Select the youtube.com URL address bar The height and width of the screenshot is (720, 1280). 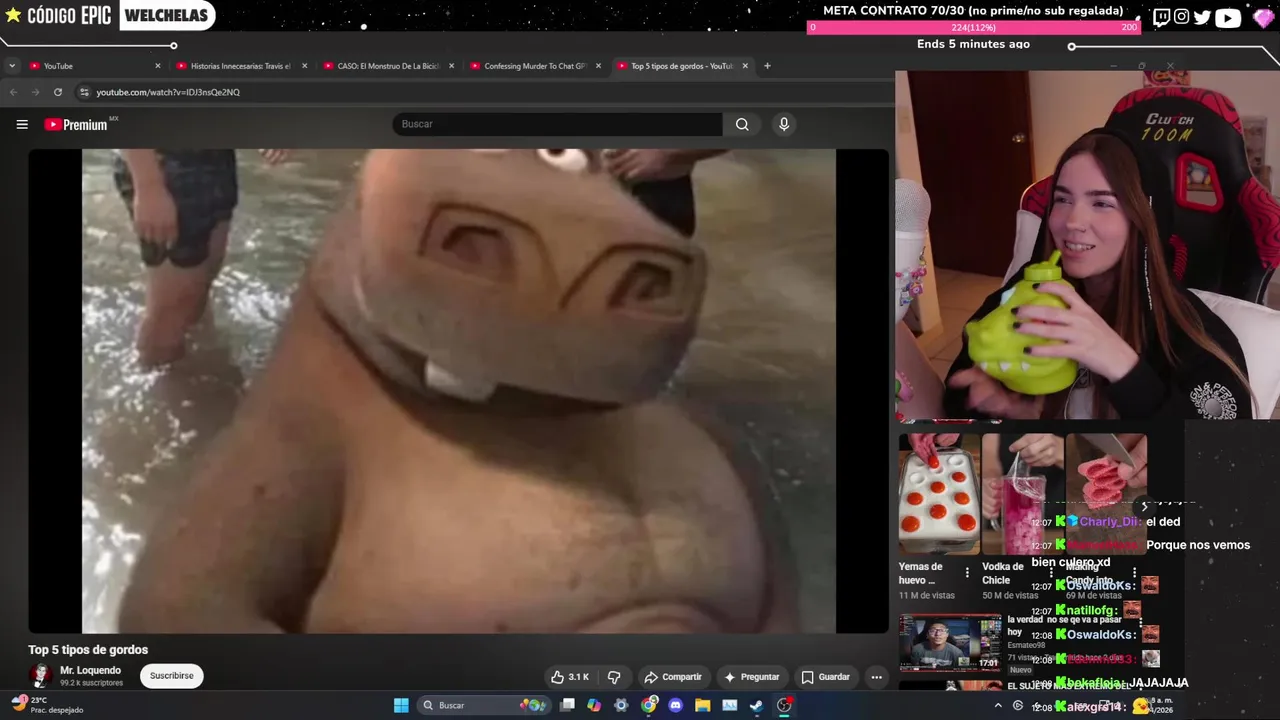coord(168,92)
